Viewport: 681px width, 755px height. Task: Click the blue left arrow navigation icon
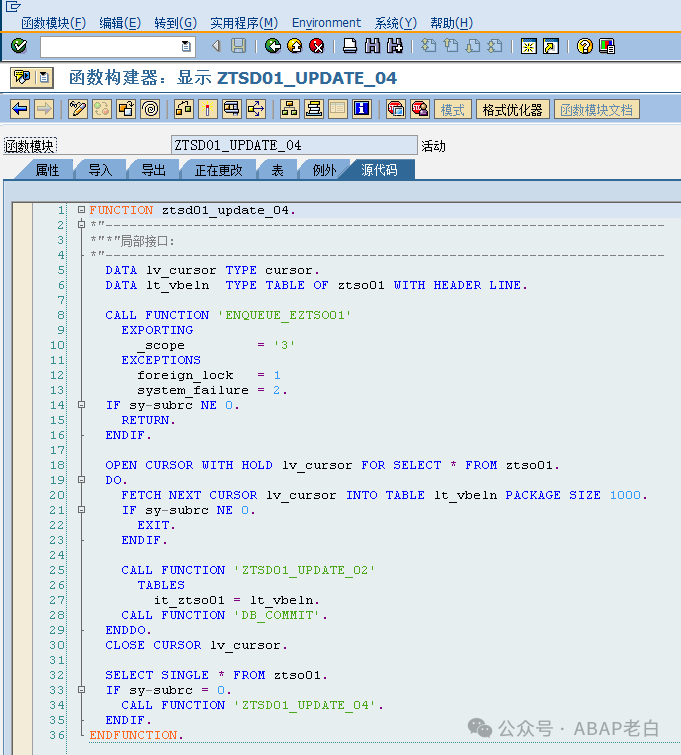tap(20, 109)
